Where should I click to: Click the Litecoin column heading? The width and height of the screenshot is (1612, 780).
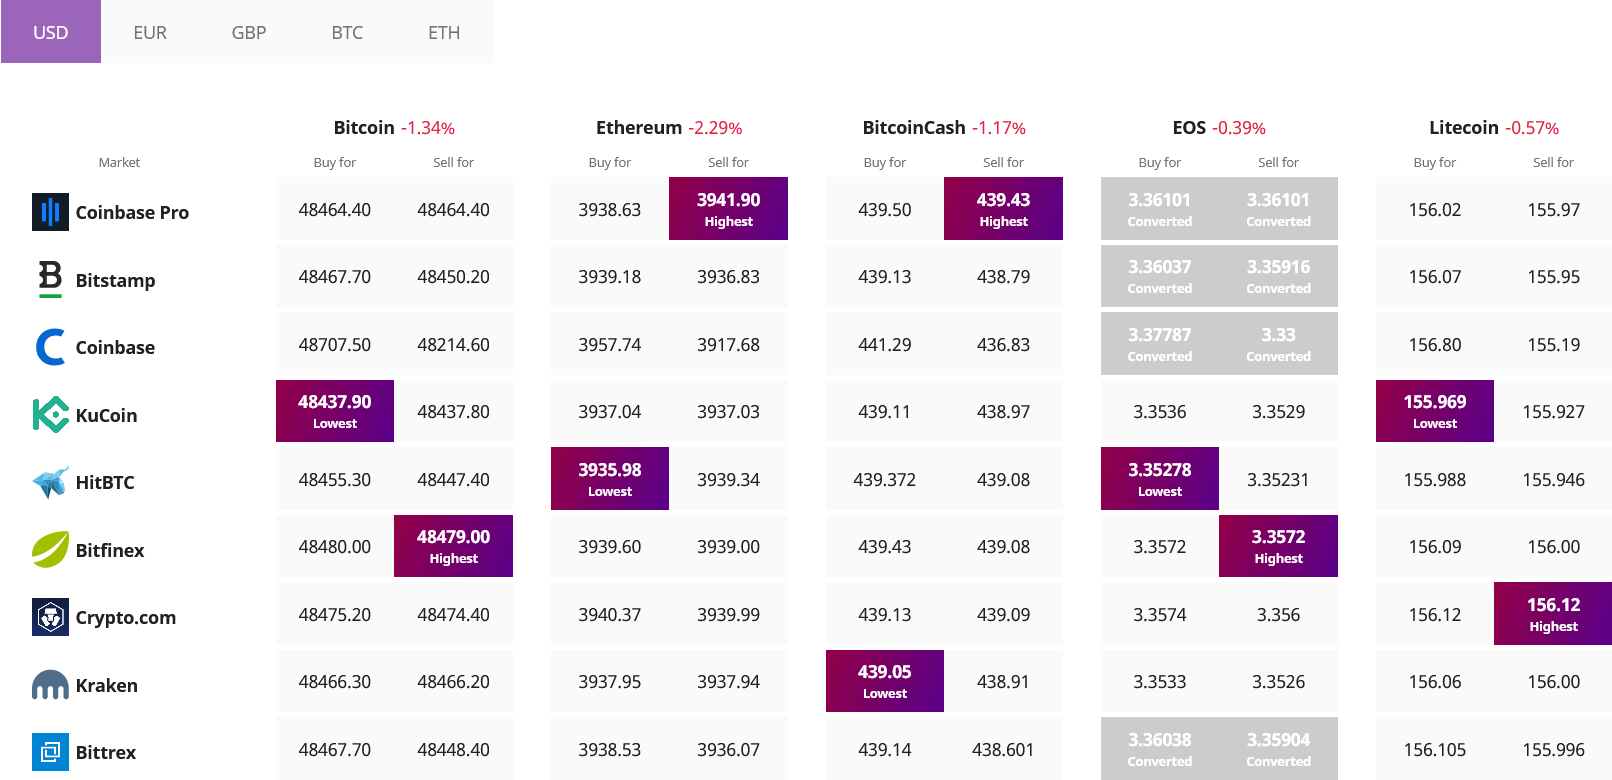coord(1464,127)
